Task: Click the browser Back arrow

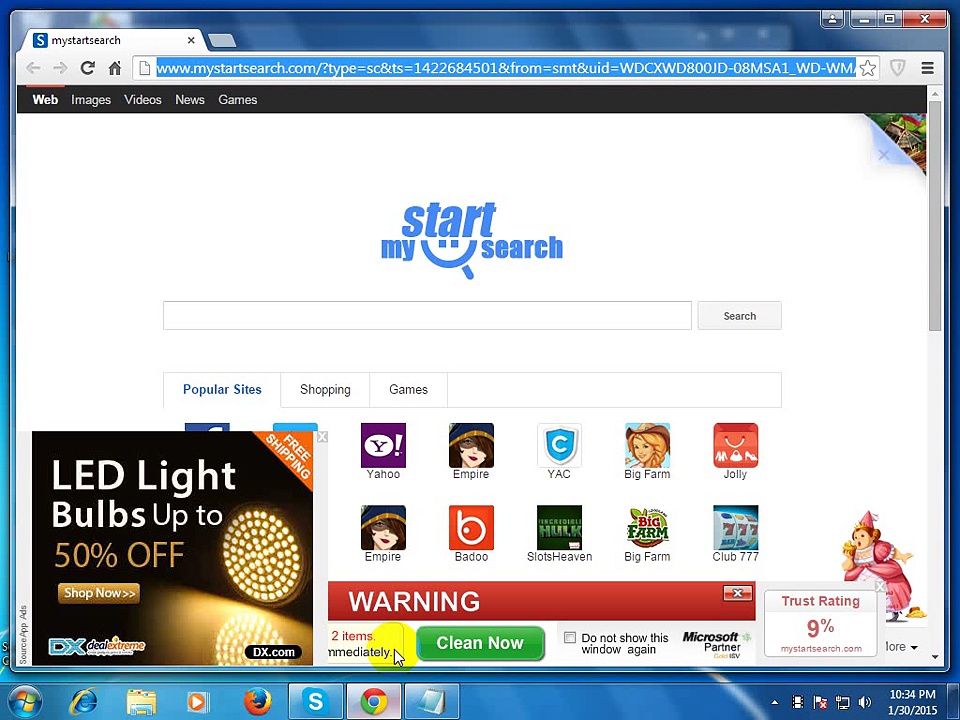Action: [x=32, y=68]
